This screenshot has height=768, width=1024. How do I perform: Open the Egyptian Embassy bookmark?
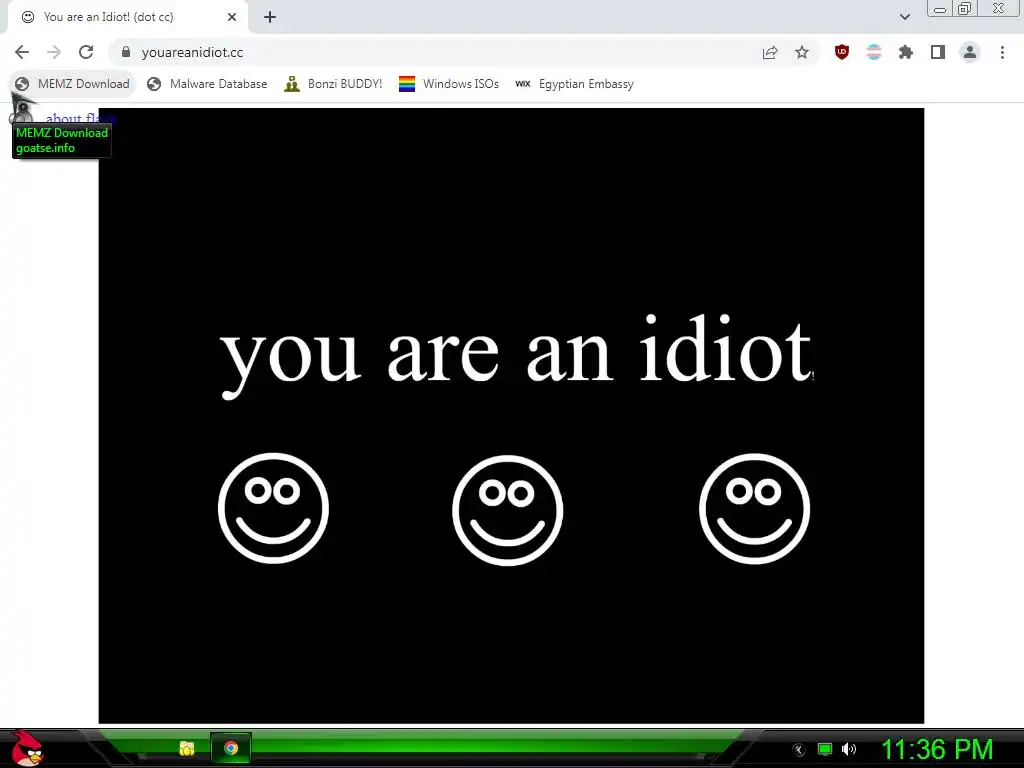574,84
